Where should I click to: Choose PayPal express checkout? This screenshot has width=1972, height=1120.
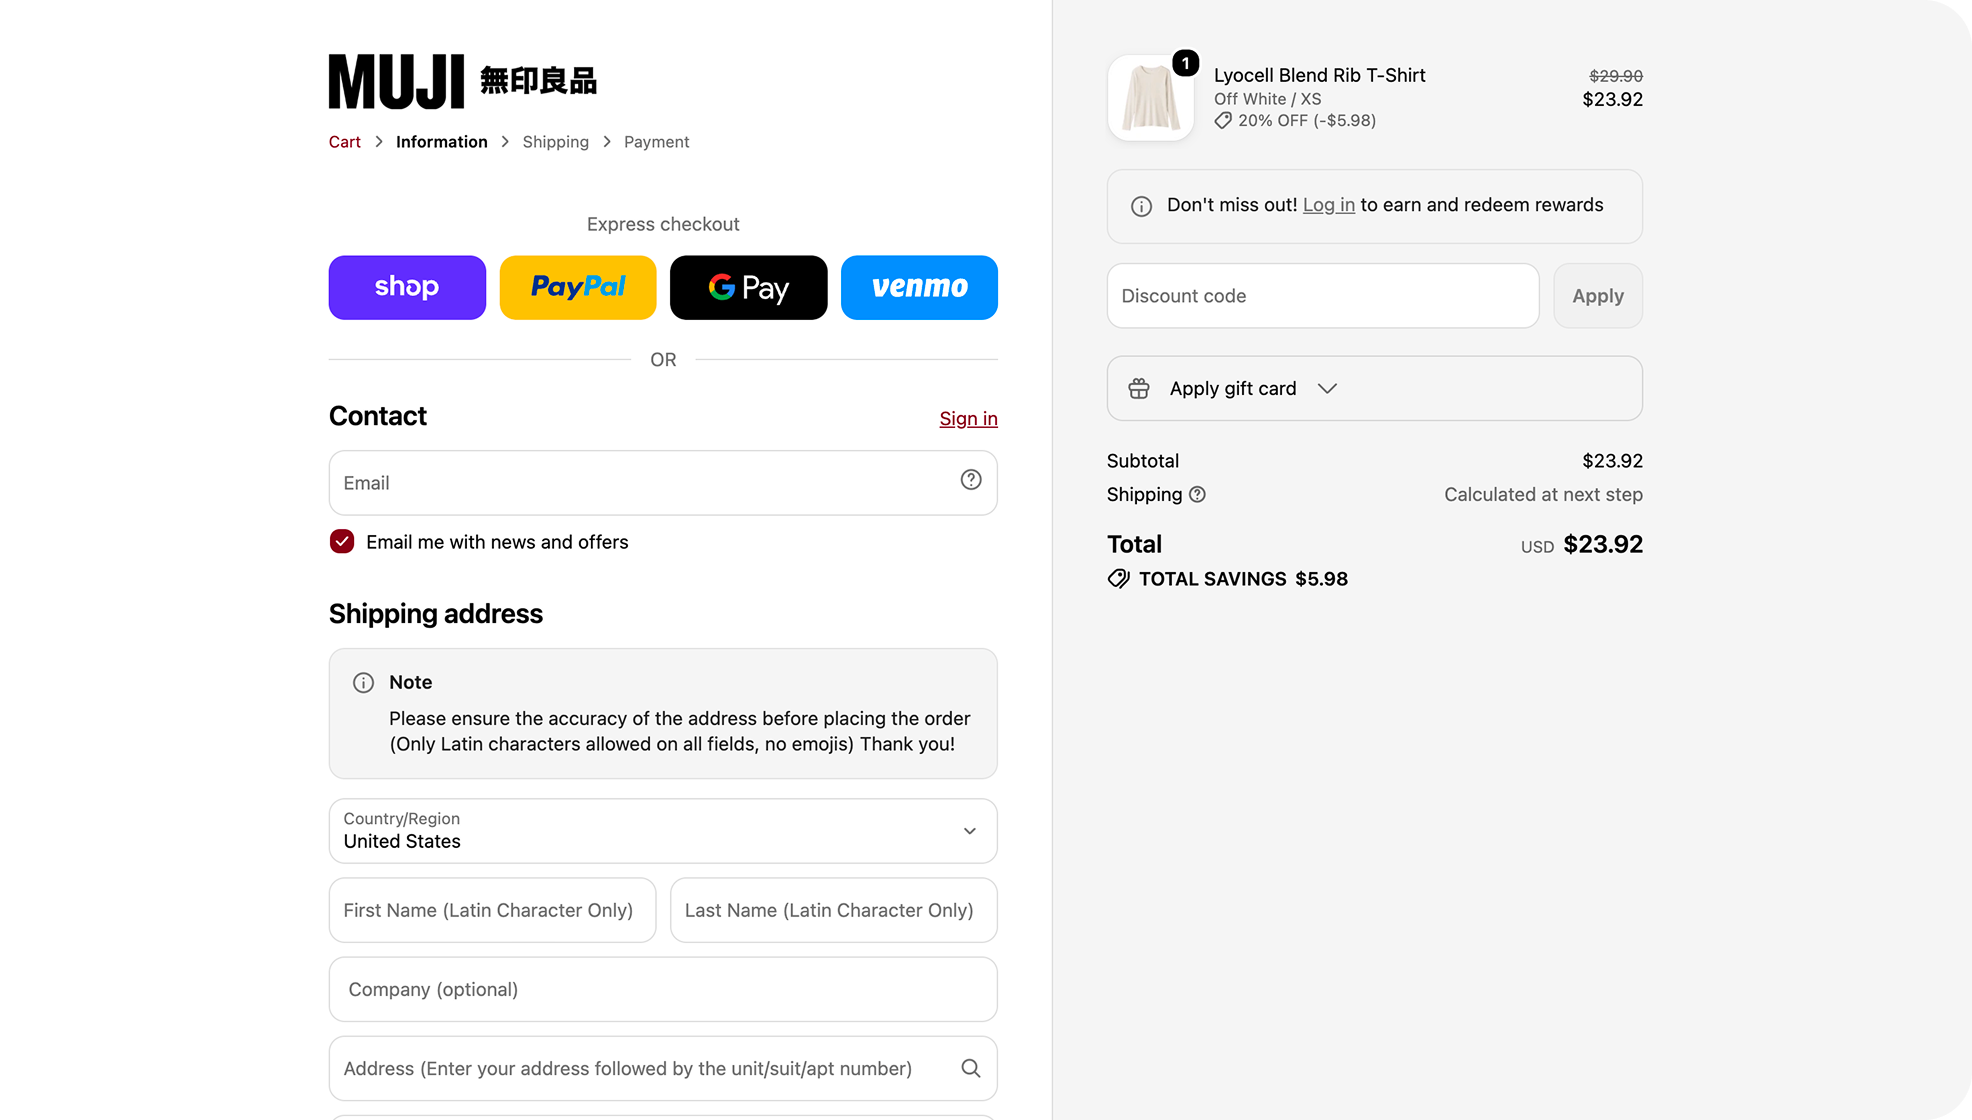(x=578, y=287)
